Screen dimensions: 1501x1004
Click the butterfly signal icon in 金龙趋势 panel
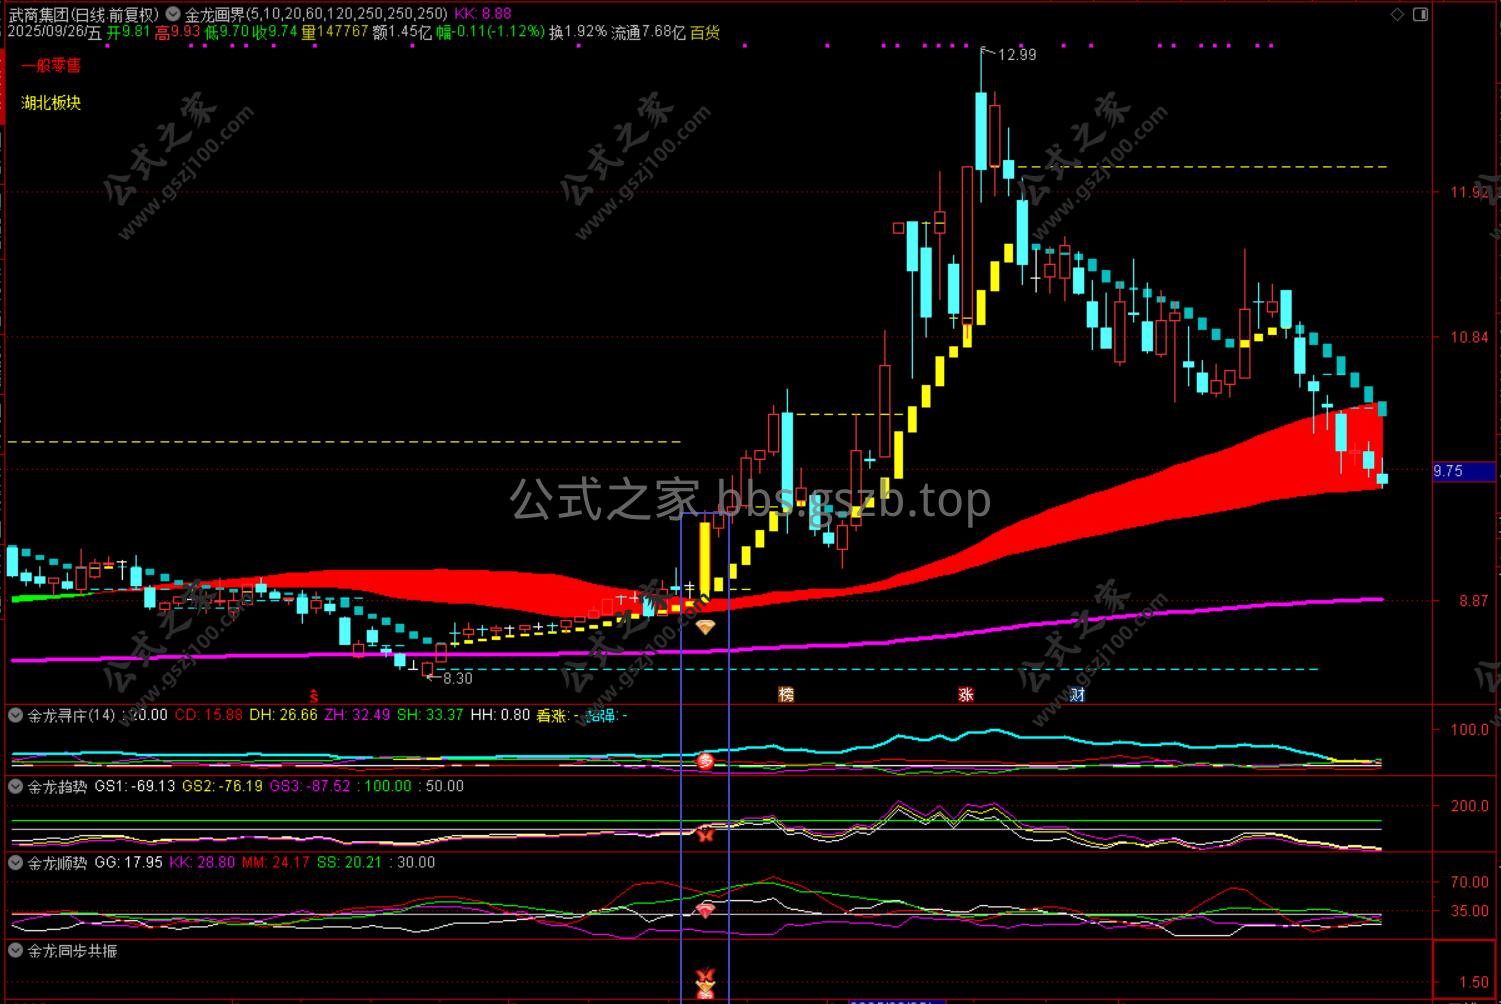(x=706, y=833)
